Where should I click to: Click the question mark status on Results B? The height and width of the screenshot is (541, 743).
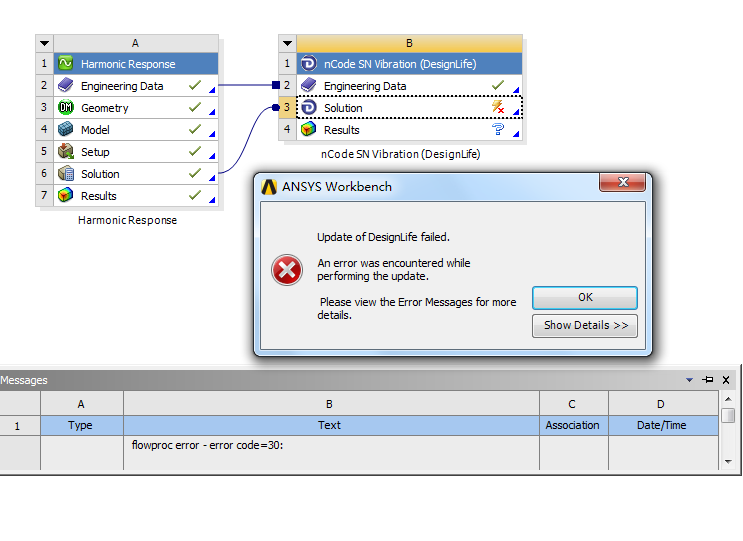click(498, 129)
